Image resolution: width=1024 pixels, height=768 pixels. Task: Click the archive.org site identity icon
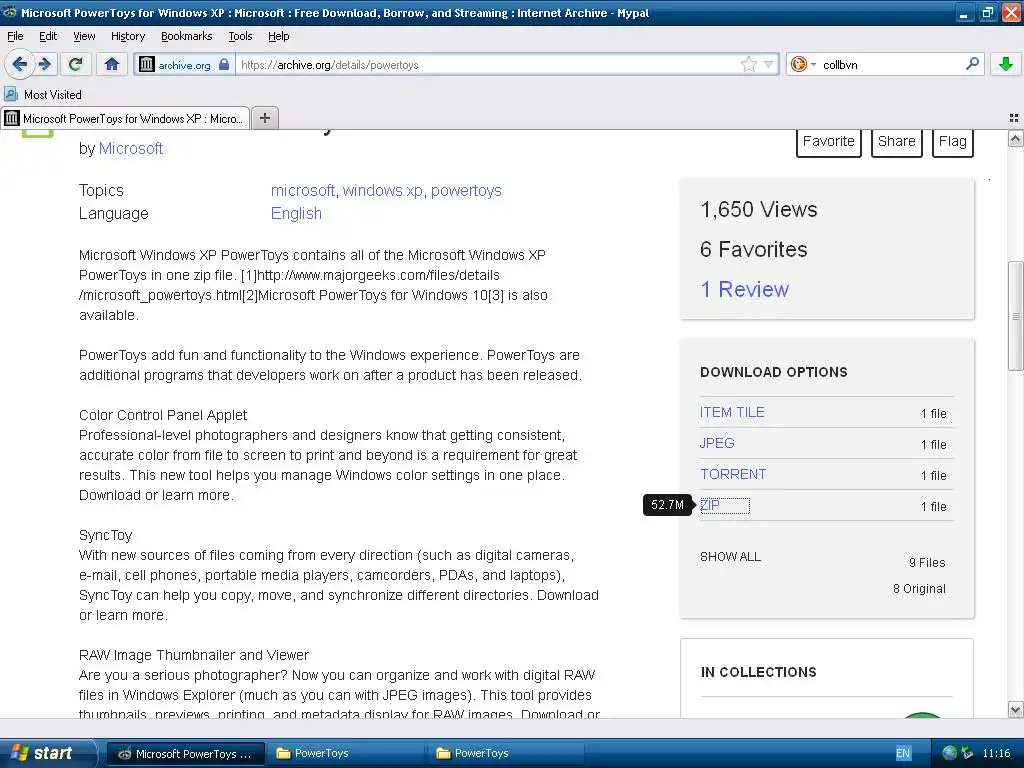coord(146,64)
